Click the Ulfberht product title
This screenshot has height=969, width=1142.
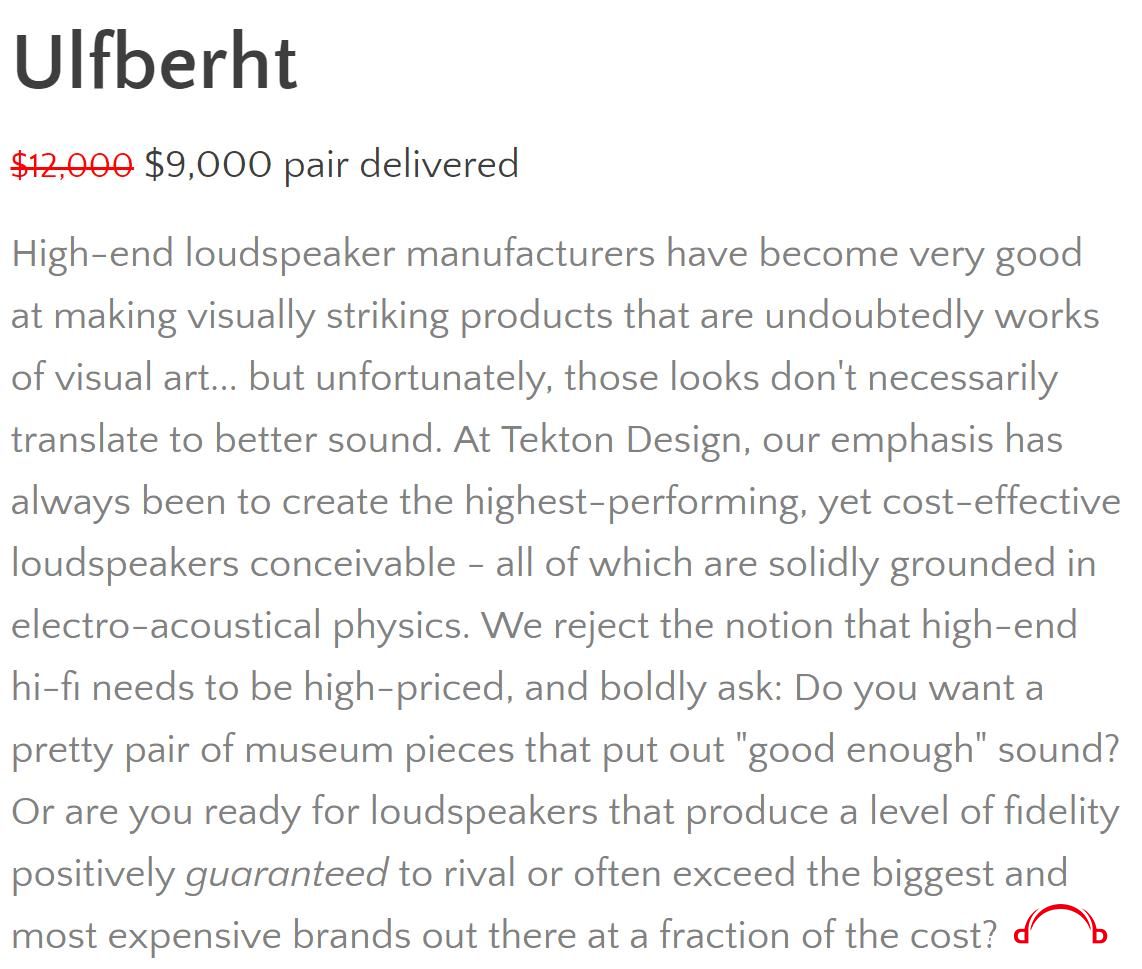tap(155, 63)
